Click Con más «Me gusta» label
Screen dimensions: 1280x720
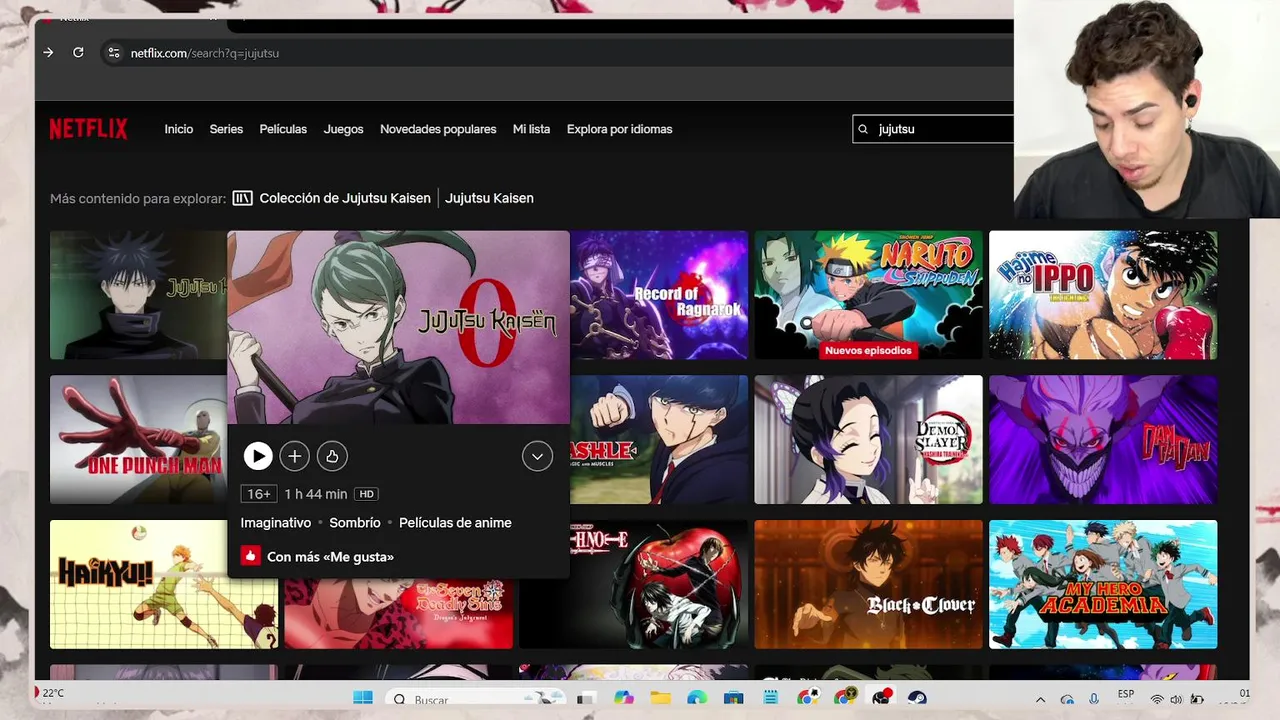[x=330, y=557]
